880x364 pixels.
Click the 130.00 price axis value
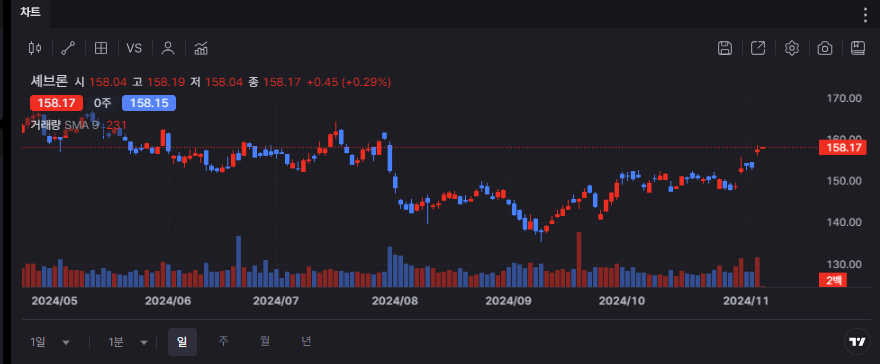pyautogui.click(x=844, y=264)
